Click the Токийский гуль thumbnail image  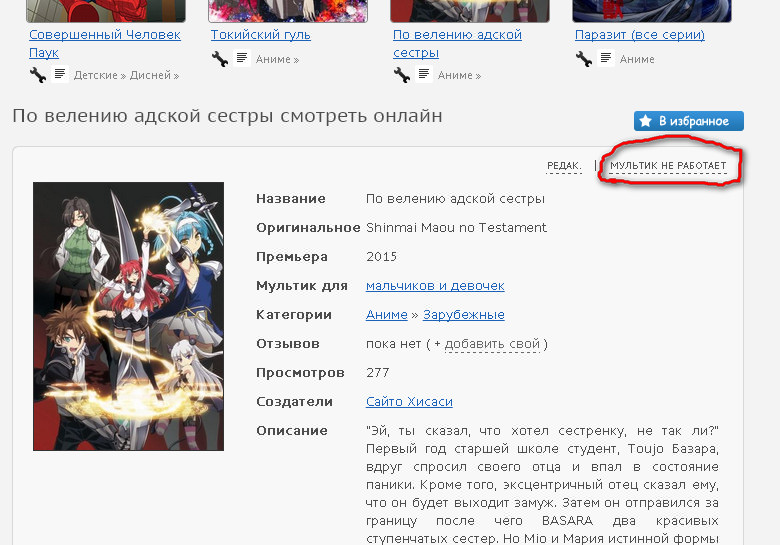click(288, 11)
